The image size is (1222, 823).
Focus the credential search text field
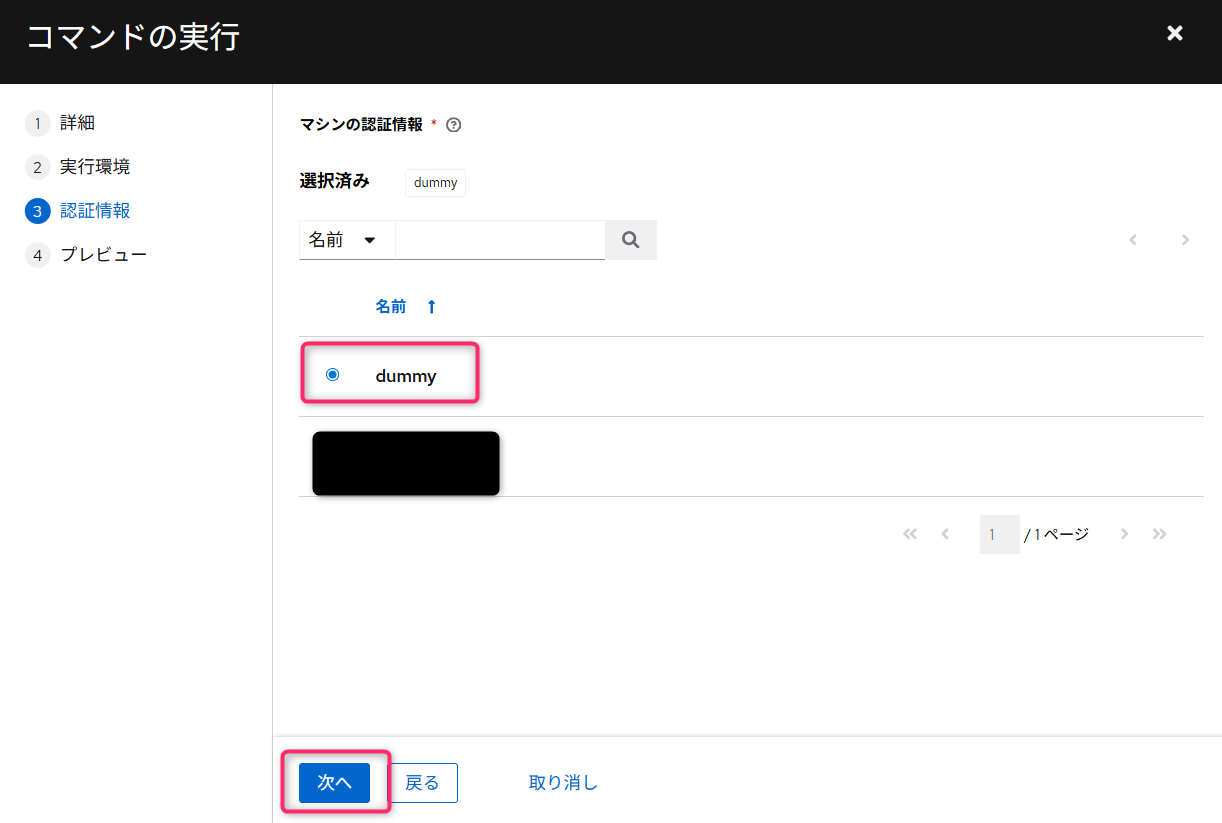(x=500, y=240)
